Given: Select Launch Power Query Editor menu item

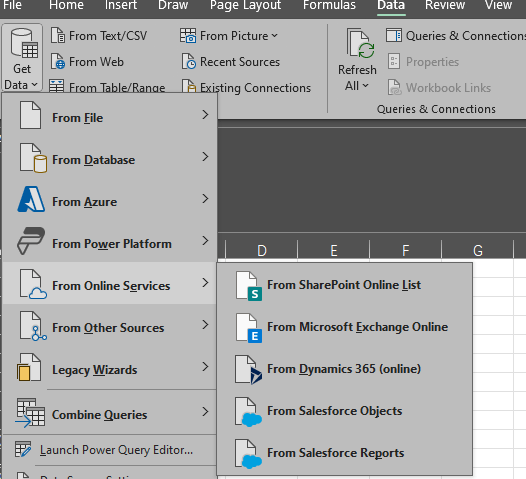Looking at the screenshot, I should [x=109, y=450].
